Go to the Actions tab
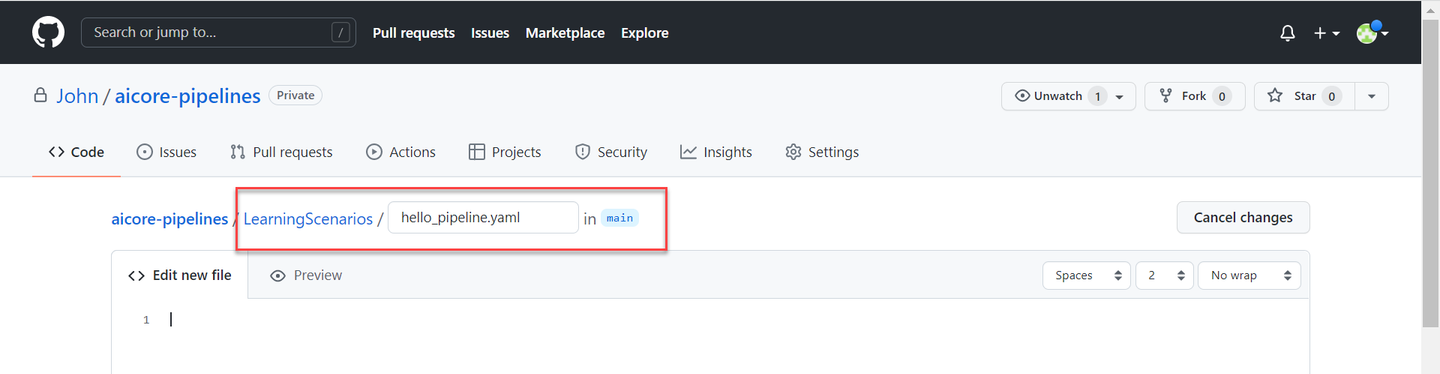The height and width of the screenshot is (374, 1440). (401, 152)
